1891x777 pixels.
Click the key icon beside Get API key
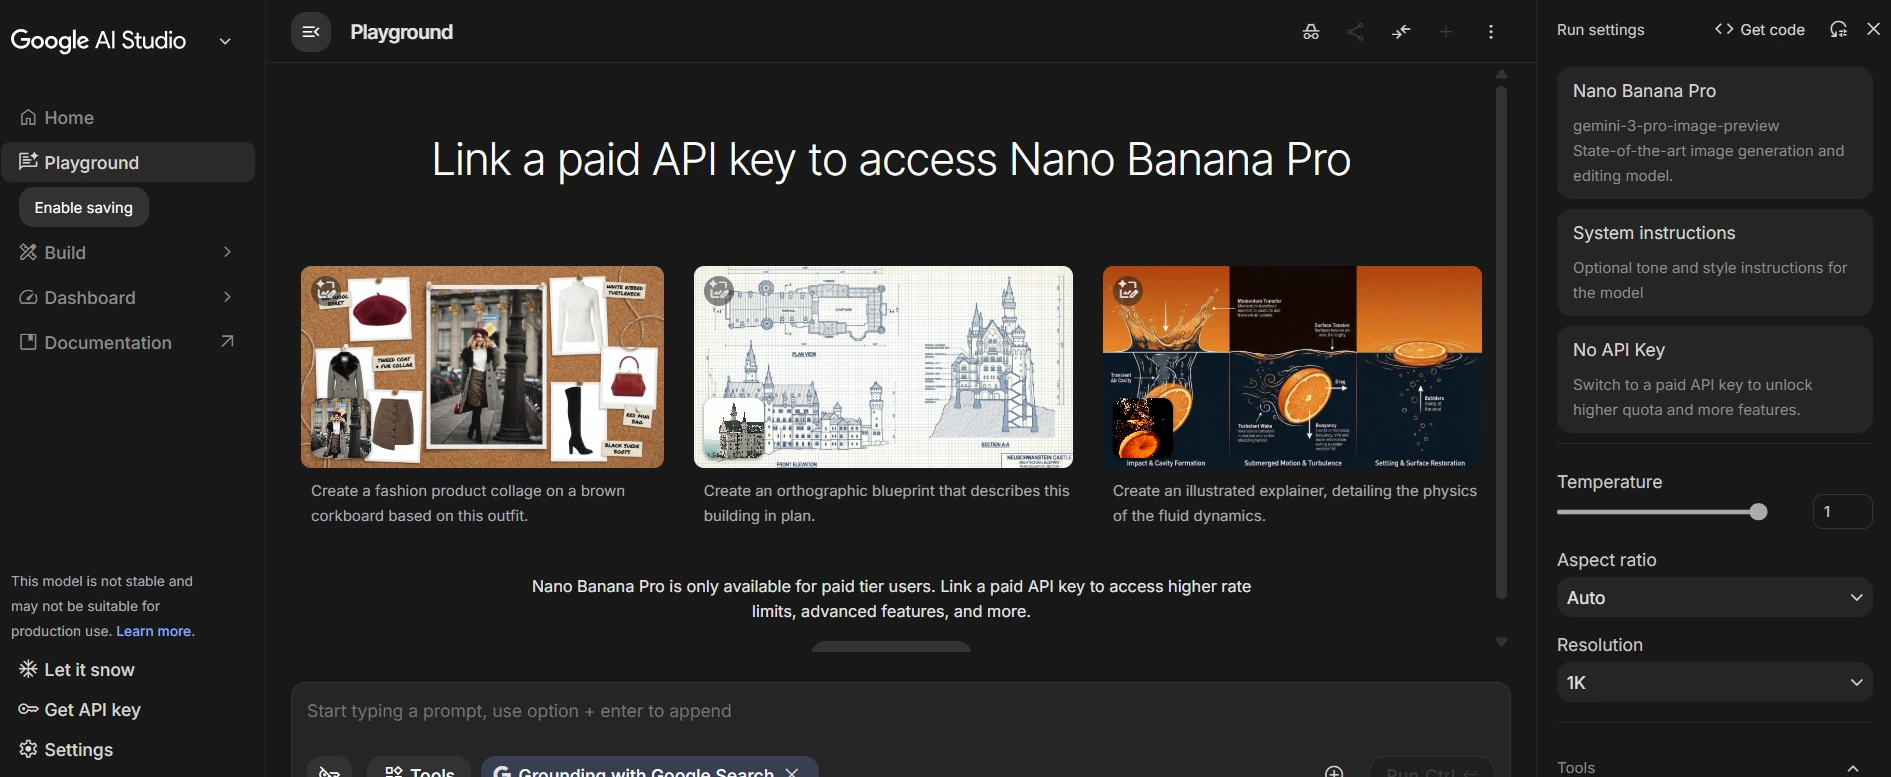point(28,709)
